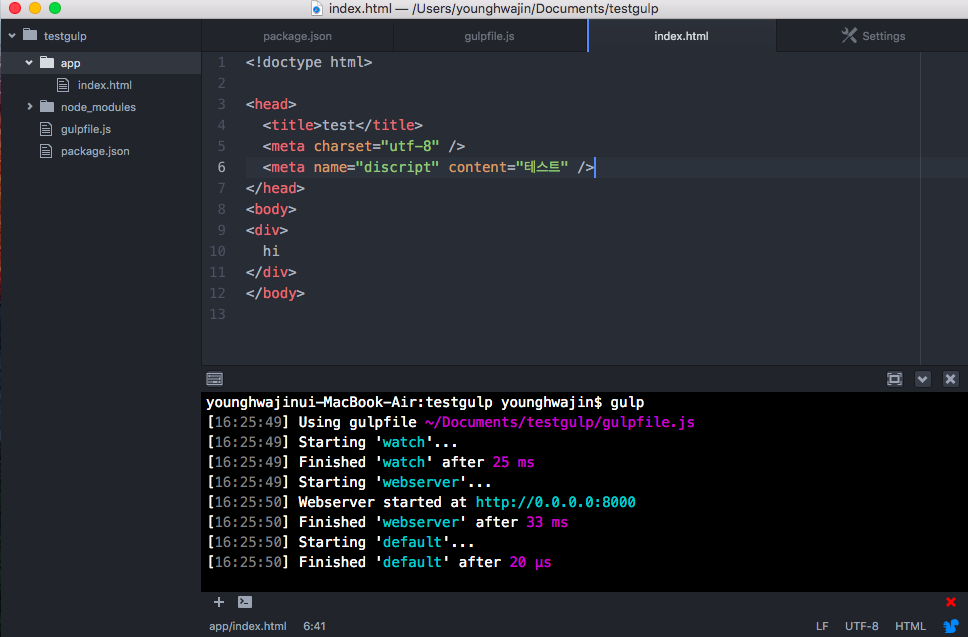Click the word 'hi' on line 10

[x=271, y=251]
